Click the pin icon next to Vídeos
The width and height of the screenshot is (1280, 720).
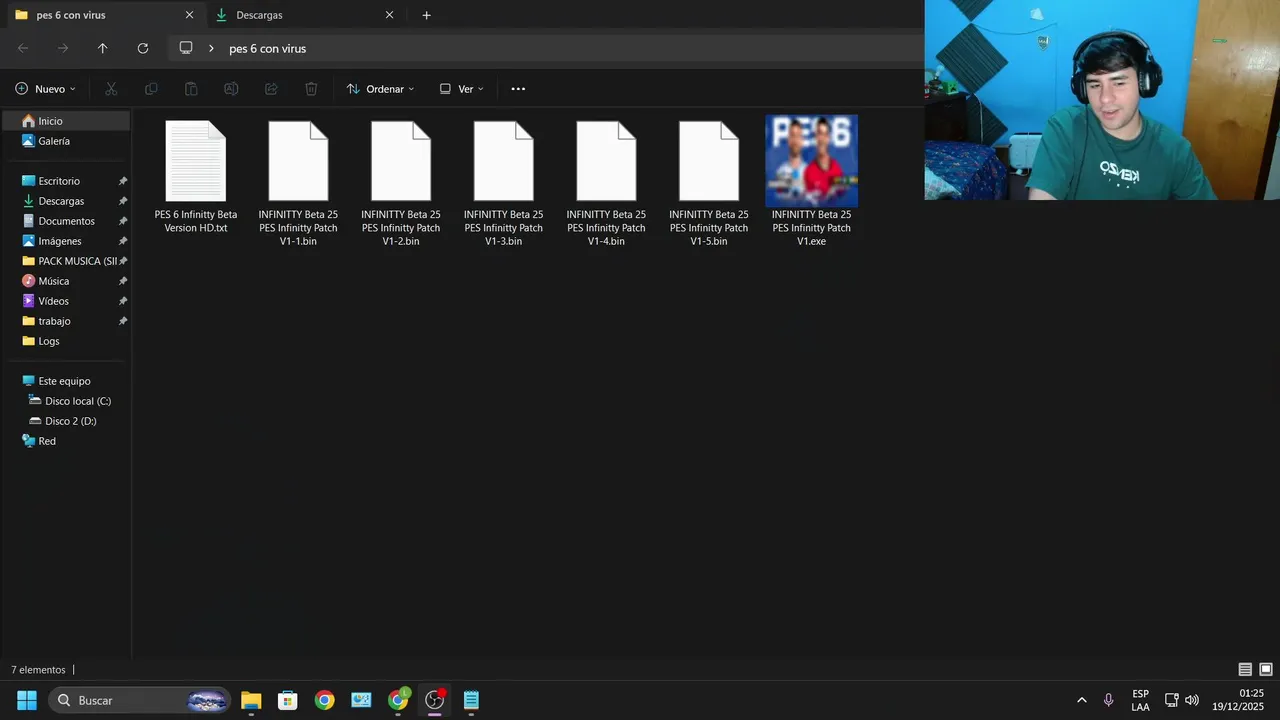(123, 301)
